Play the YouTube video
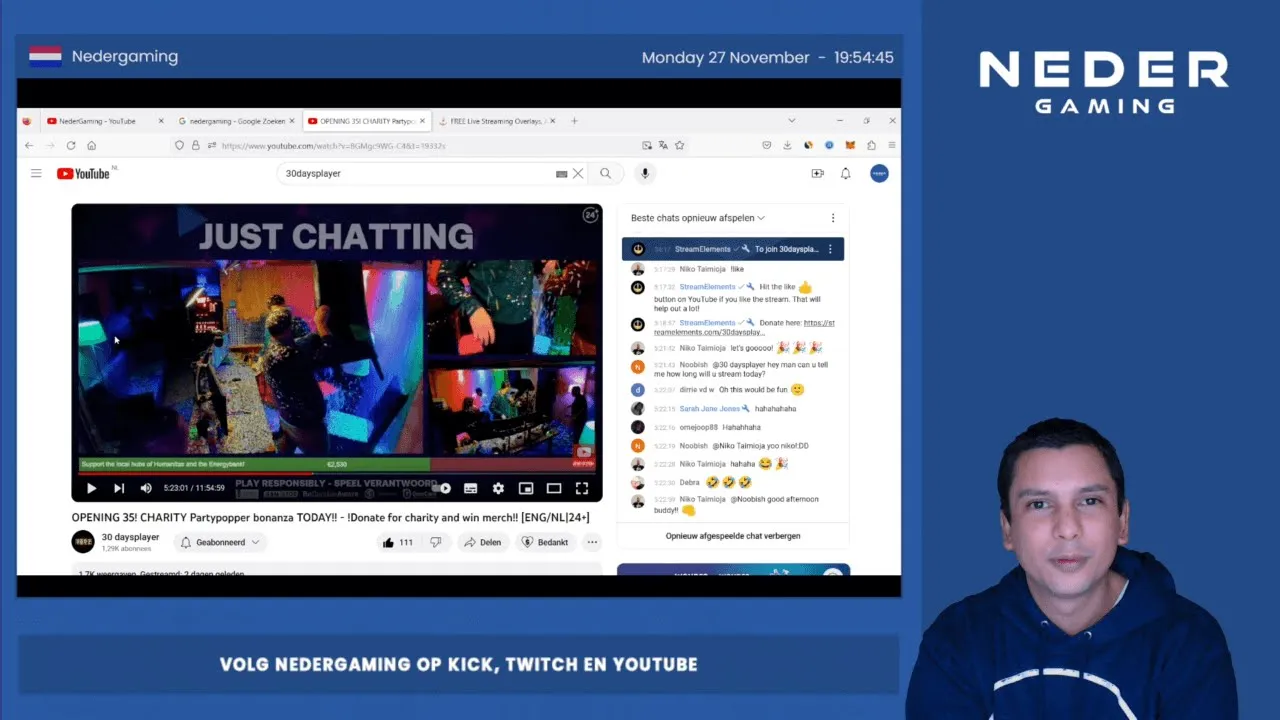The image size is (1280, 720). [x=91, y=488]
